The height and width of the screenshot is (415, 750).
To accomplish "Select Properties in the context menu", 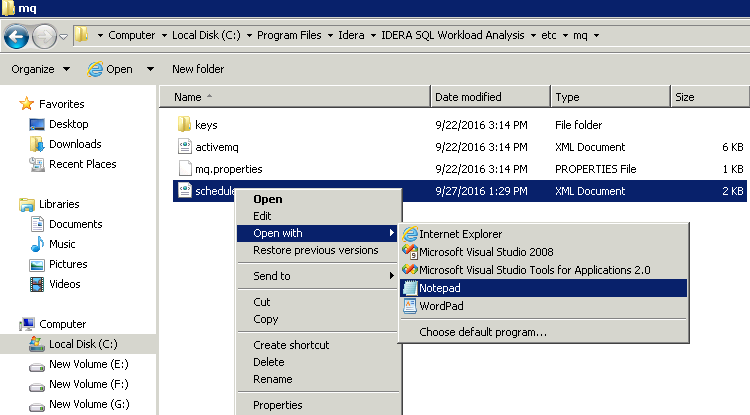I will pos(278,405).
